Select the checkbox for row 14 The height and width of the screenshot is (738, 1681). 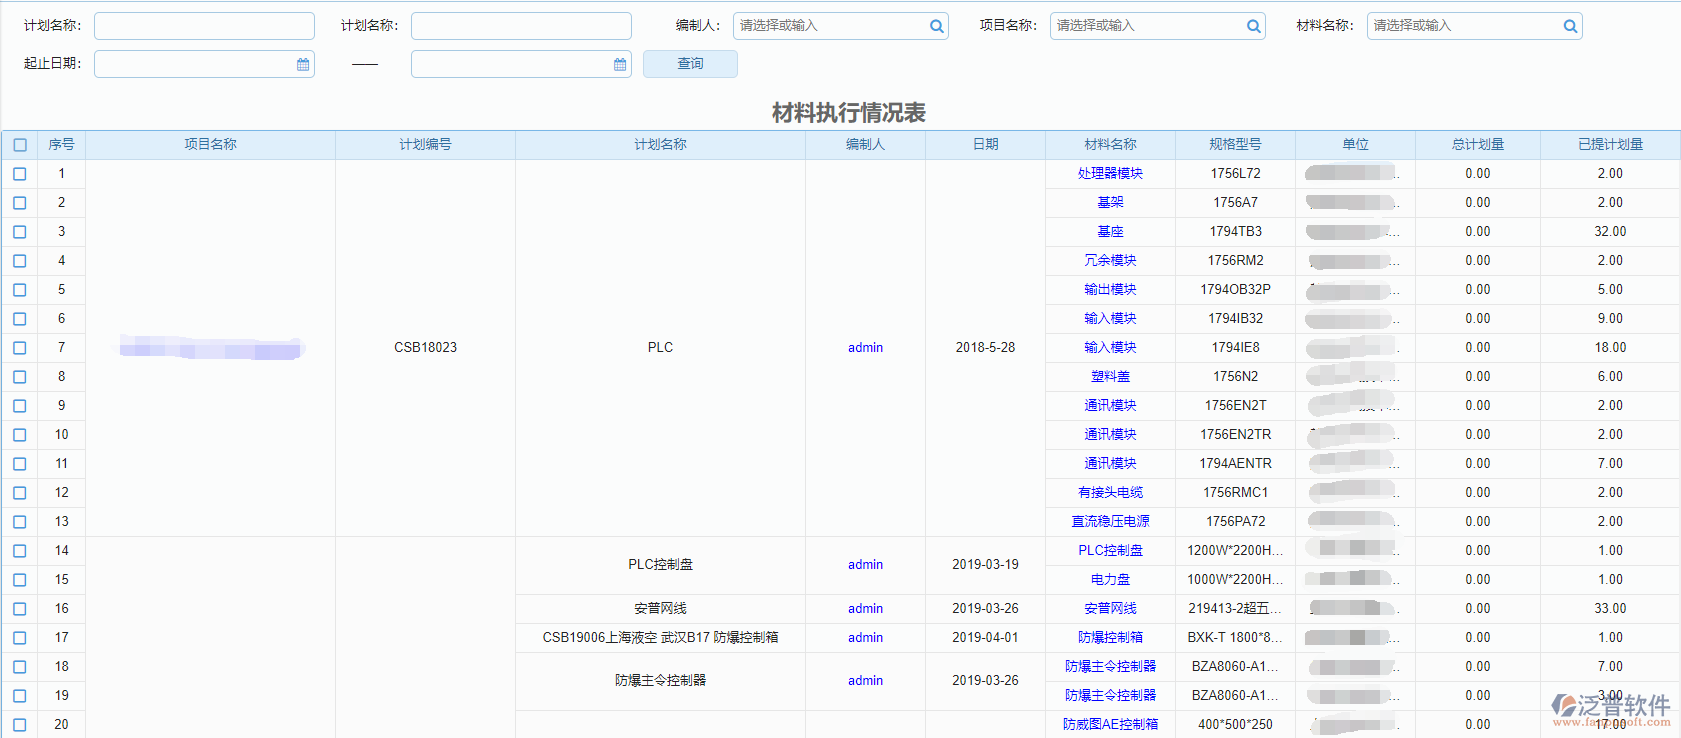tap(20, 551)
